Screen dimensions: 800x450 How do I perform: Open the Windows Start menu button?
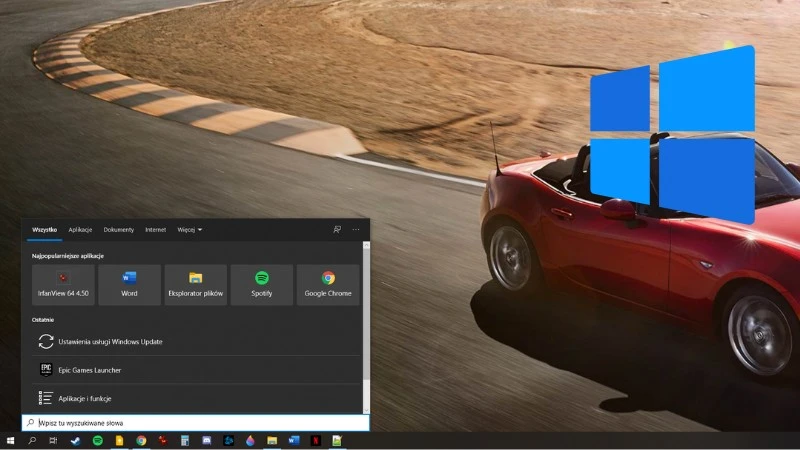[10, 440]
